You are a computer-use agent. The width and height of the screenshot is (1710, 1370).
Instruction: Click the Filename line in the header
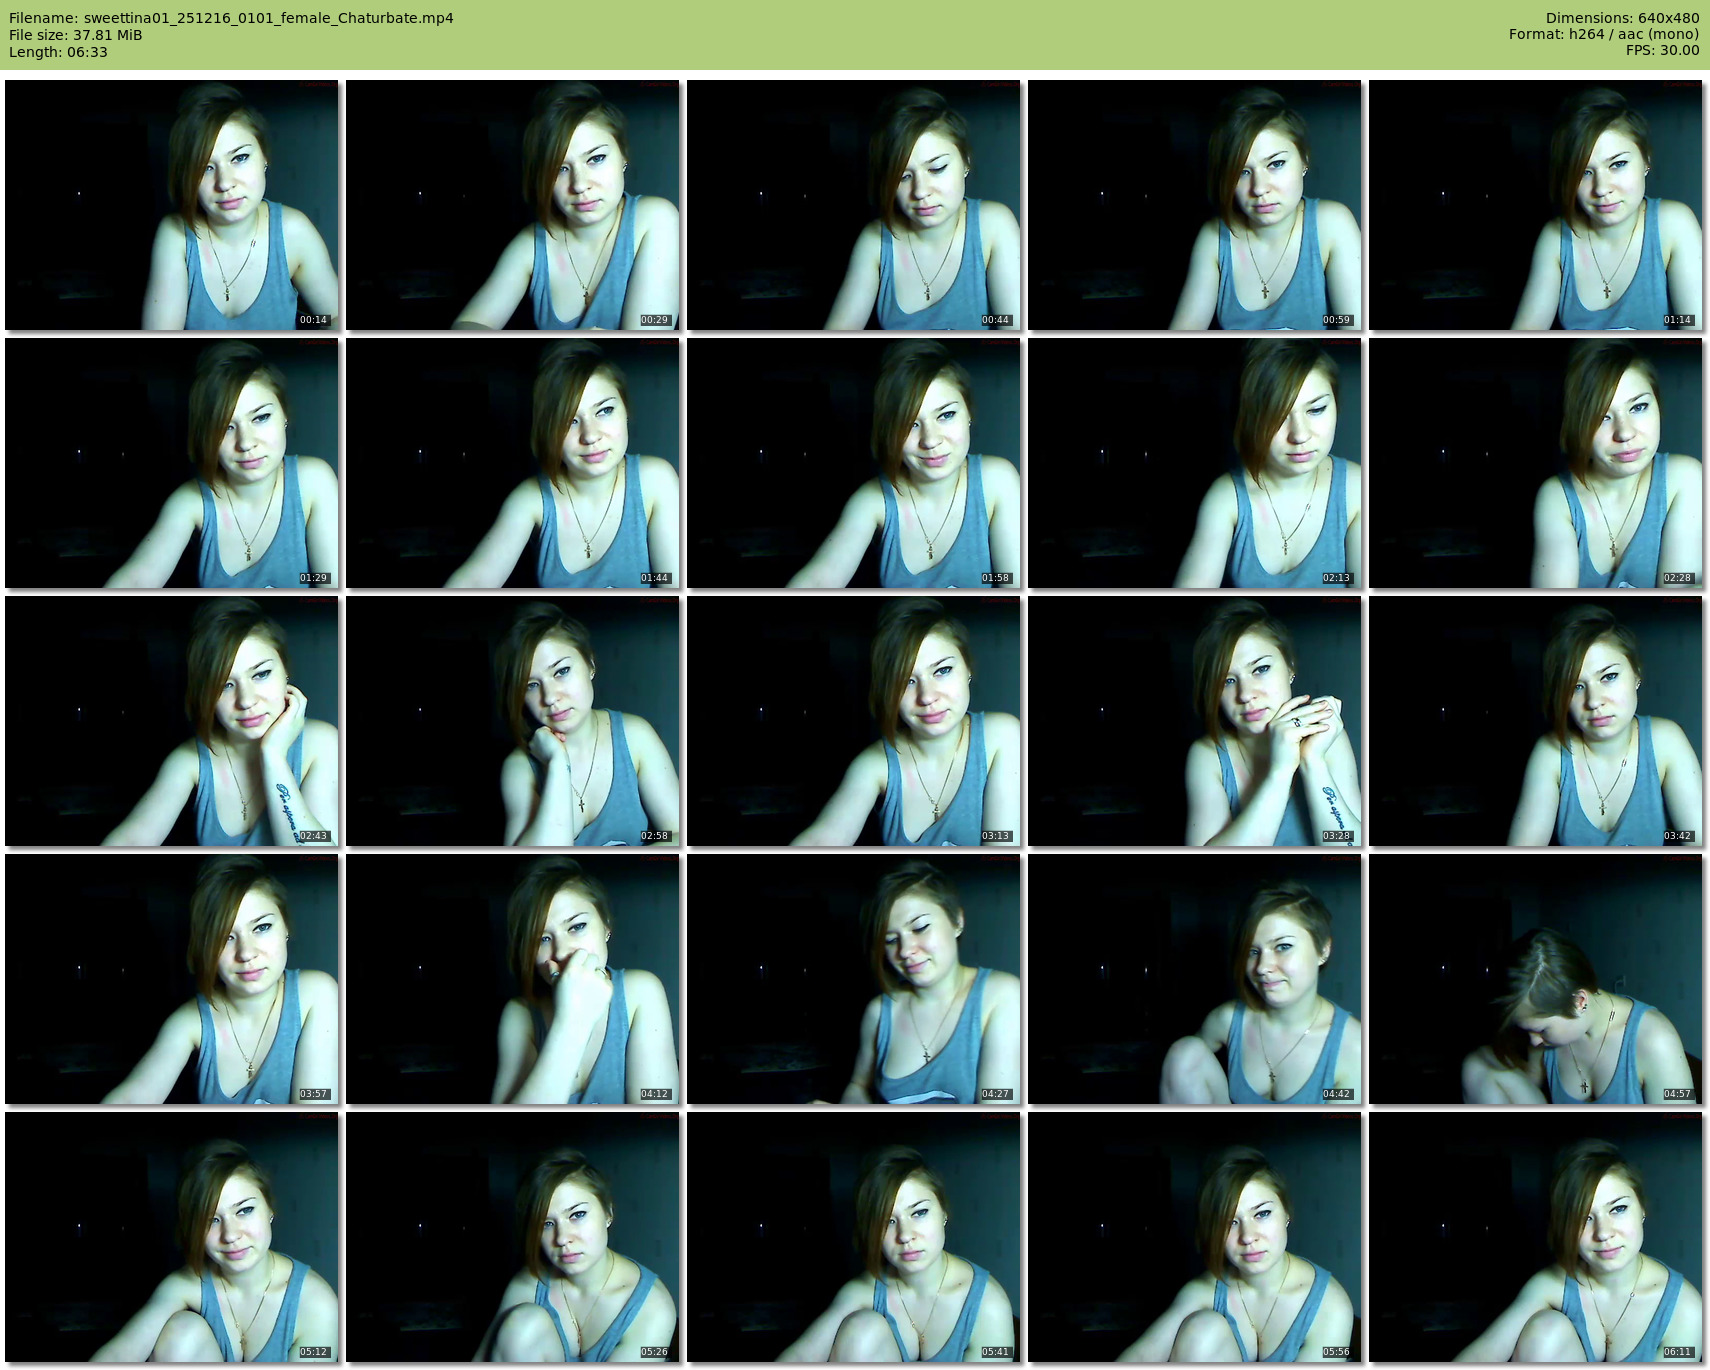tap(231, 18)
